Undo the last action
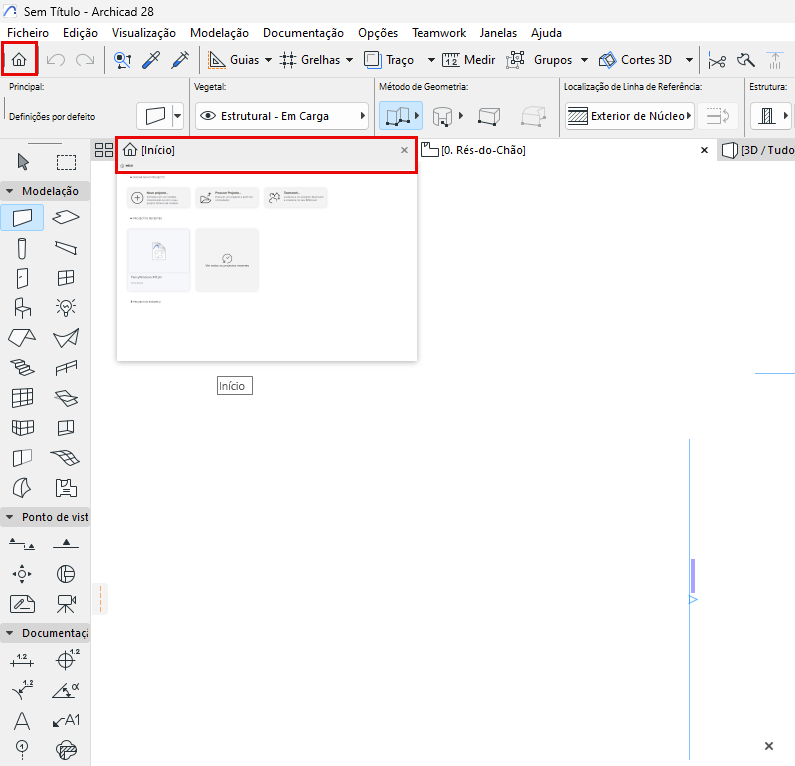The width and height of the screenshot is (795, 766). 55,60
